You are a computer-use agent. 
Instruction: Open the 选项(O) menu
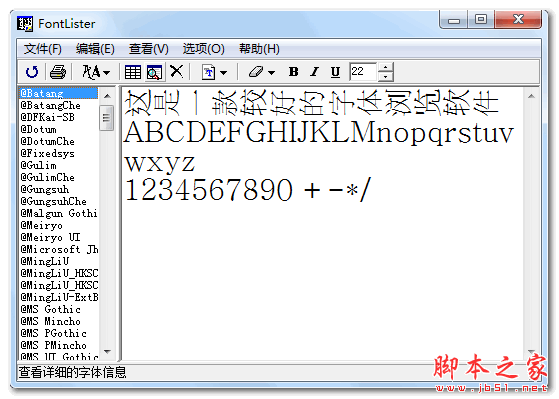pyautogui.click(x=204, y=49)
